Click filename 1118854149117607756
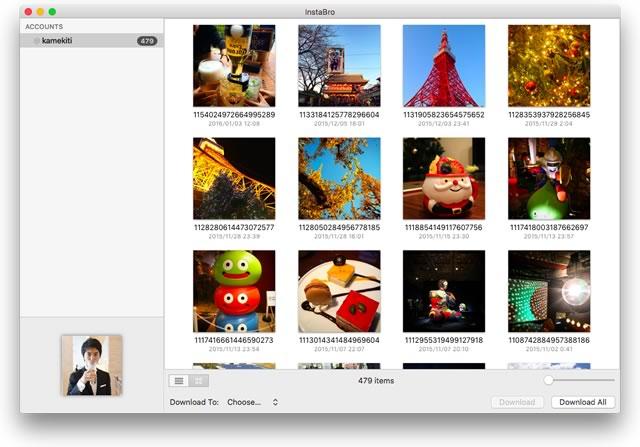 (x=444, y=227)
